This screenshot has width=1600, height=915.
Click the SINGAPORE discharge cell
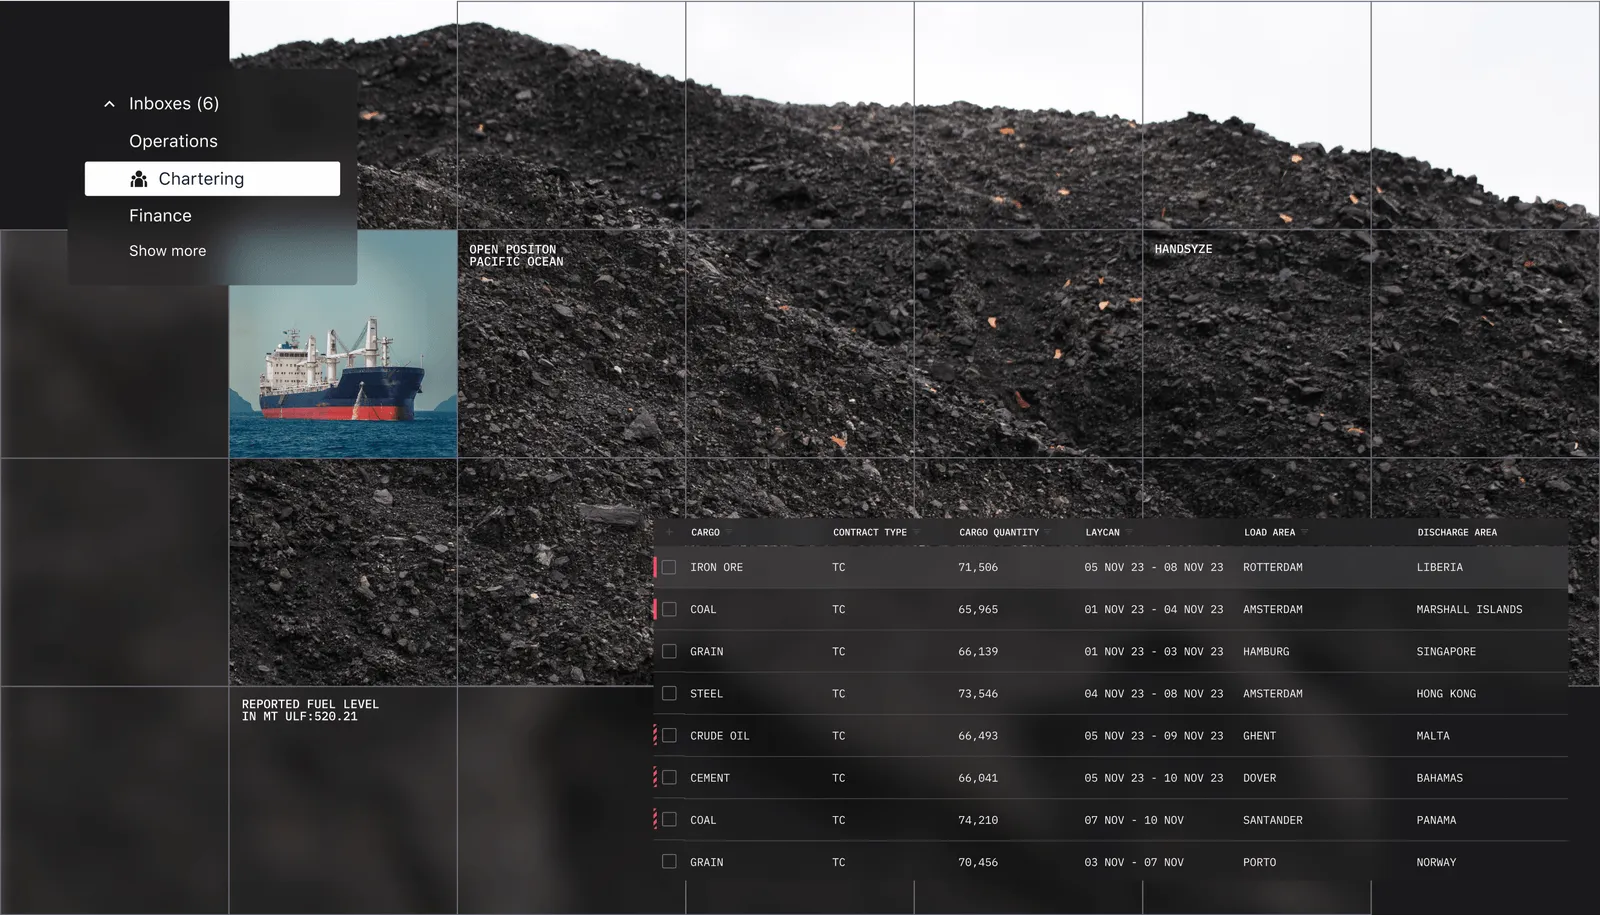(1446, 651)
